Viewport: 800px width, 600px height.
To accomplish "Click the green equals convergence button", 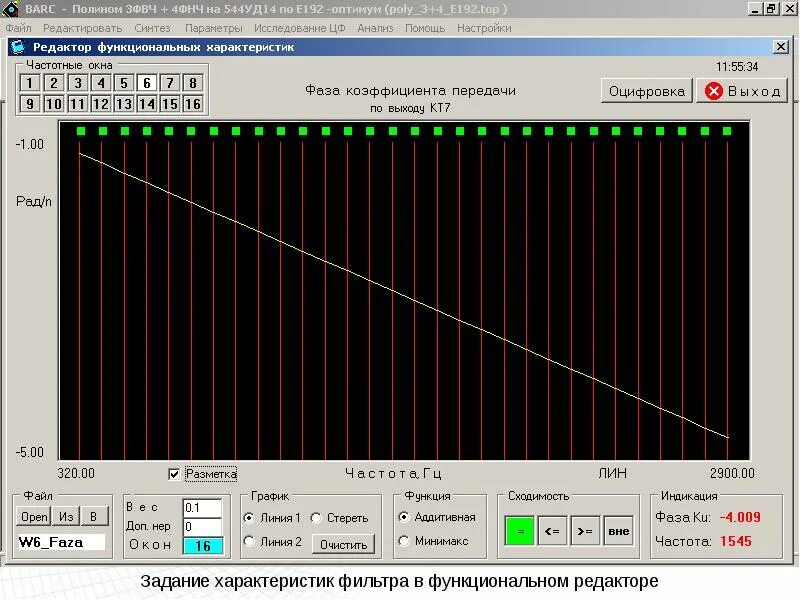I will click(x=520, y=531).
